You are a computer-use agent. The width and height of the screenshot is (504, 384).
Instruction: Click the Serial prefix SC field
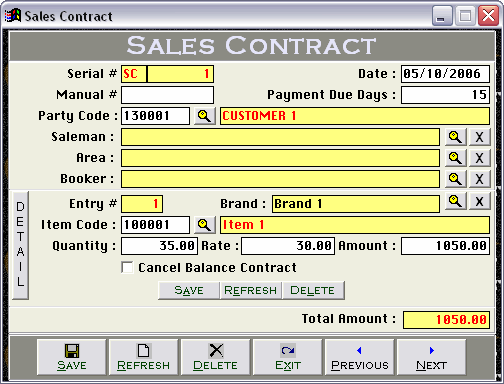click(134, 74)
